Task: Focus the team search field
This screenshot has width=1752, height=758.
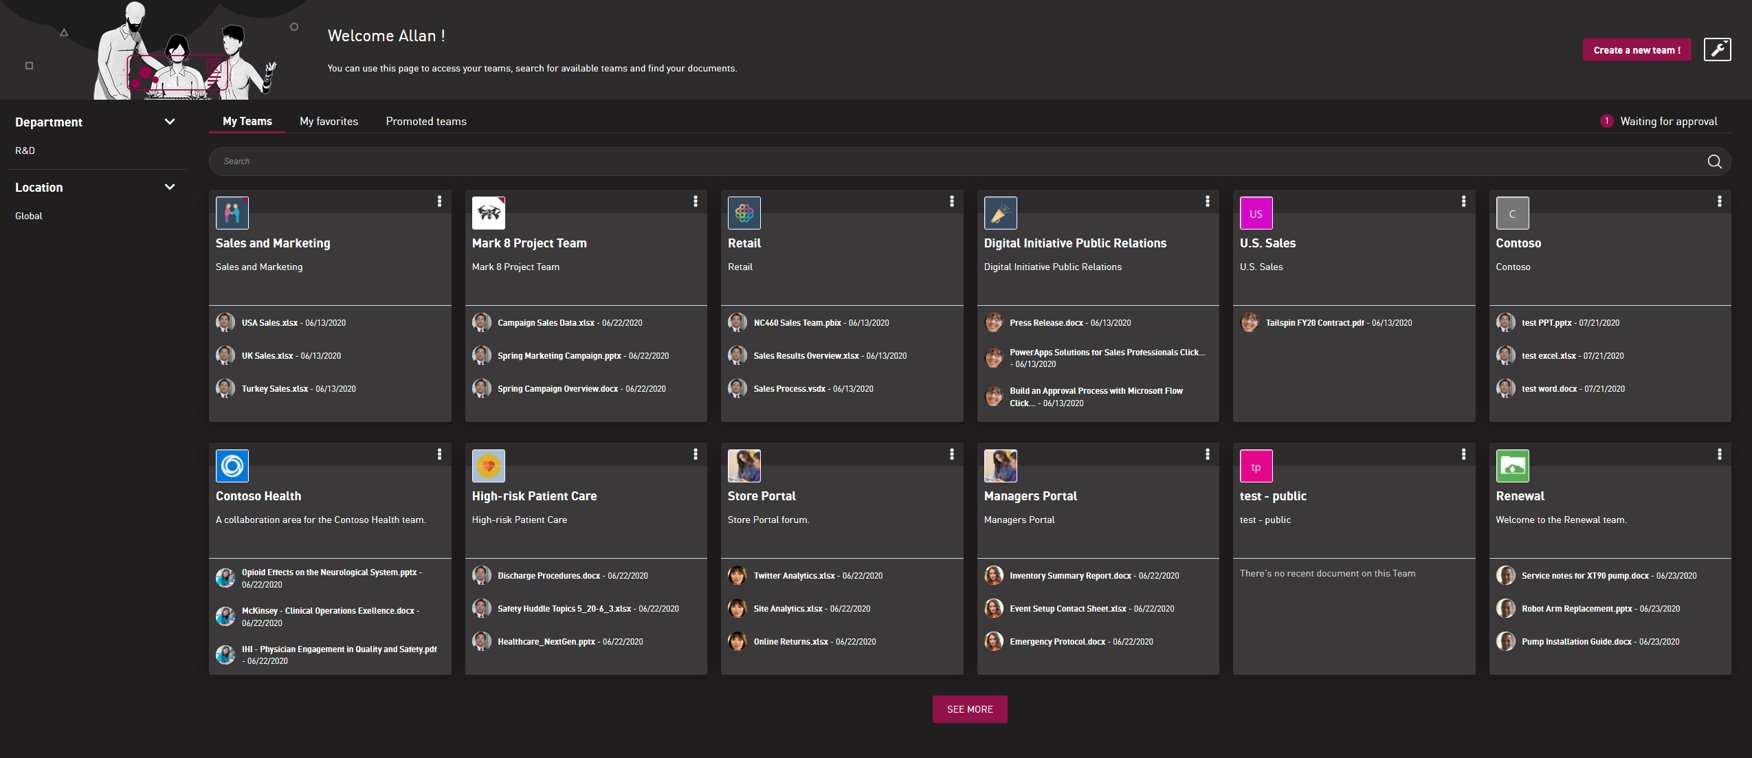Action: click(969, 161)
